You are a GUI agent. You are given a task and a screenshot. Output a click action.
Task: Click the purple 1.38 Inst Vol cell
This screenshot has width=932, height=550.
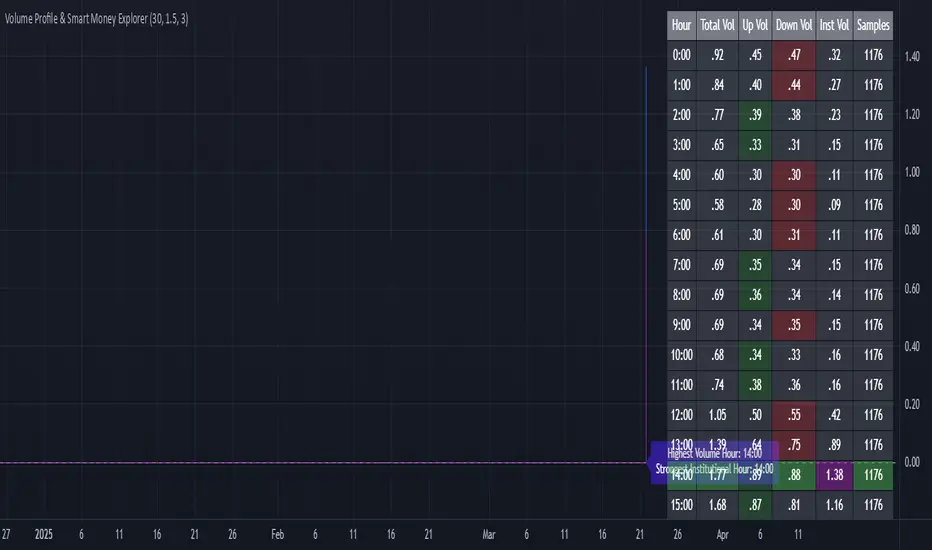(x=835, y=475)
